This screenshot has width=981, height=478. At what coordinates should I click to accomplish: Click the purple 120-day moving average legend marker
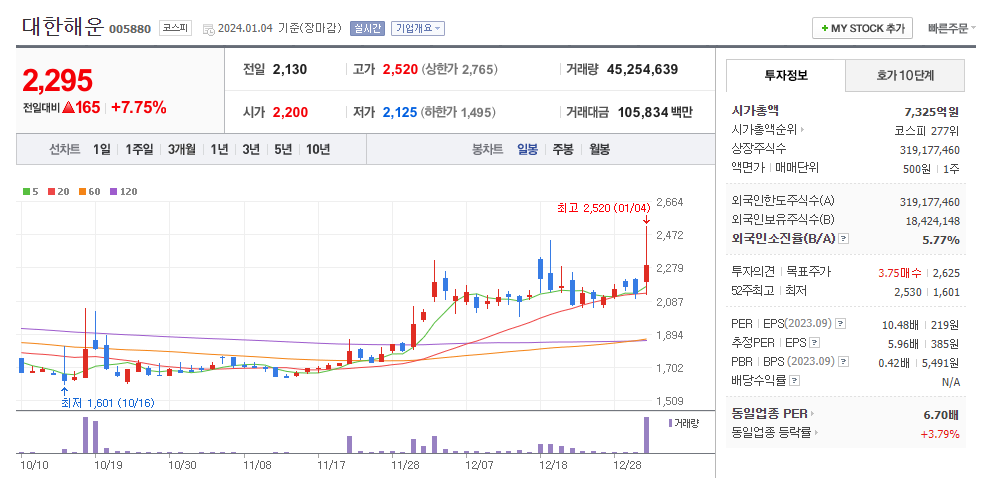tap(113, 192)
